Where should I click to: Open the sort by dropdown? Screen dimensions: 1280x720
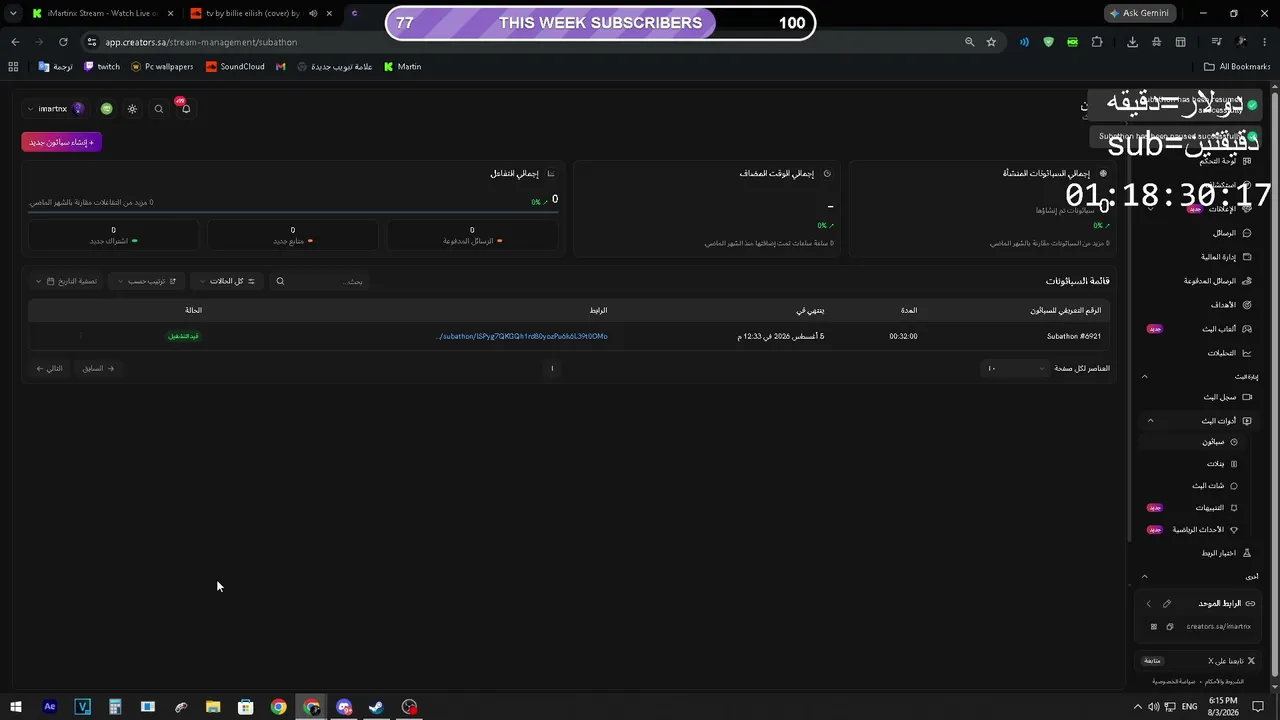click(146, 281)
